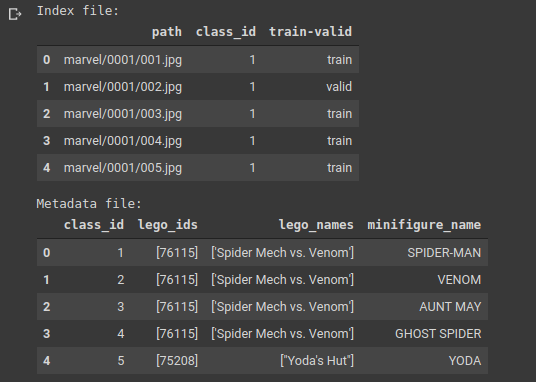Viewport: 536px width, 382px height.
Task: Select the marvel/0001/005.jpg path cell
Action: pos(123,168)
